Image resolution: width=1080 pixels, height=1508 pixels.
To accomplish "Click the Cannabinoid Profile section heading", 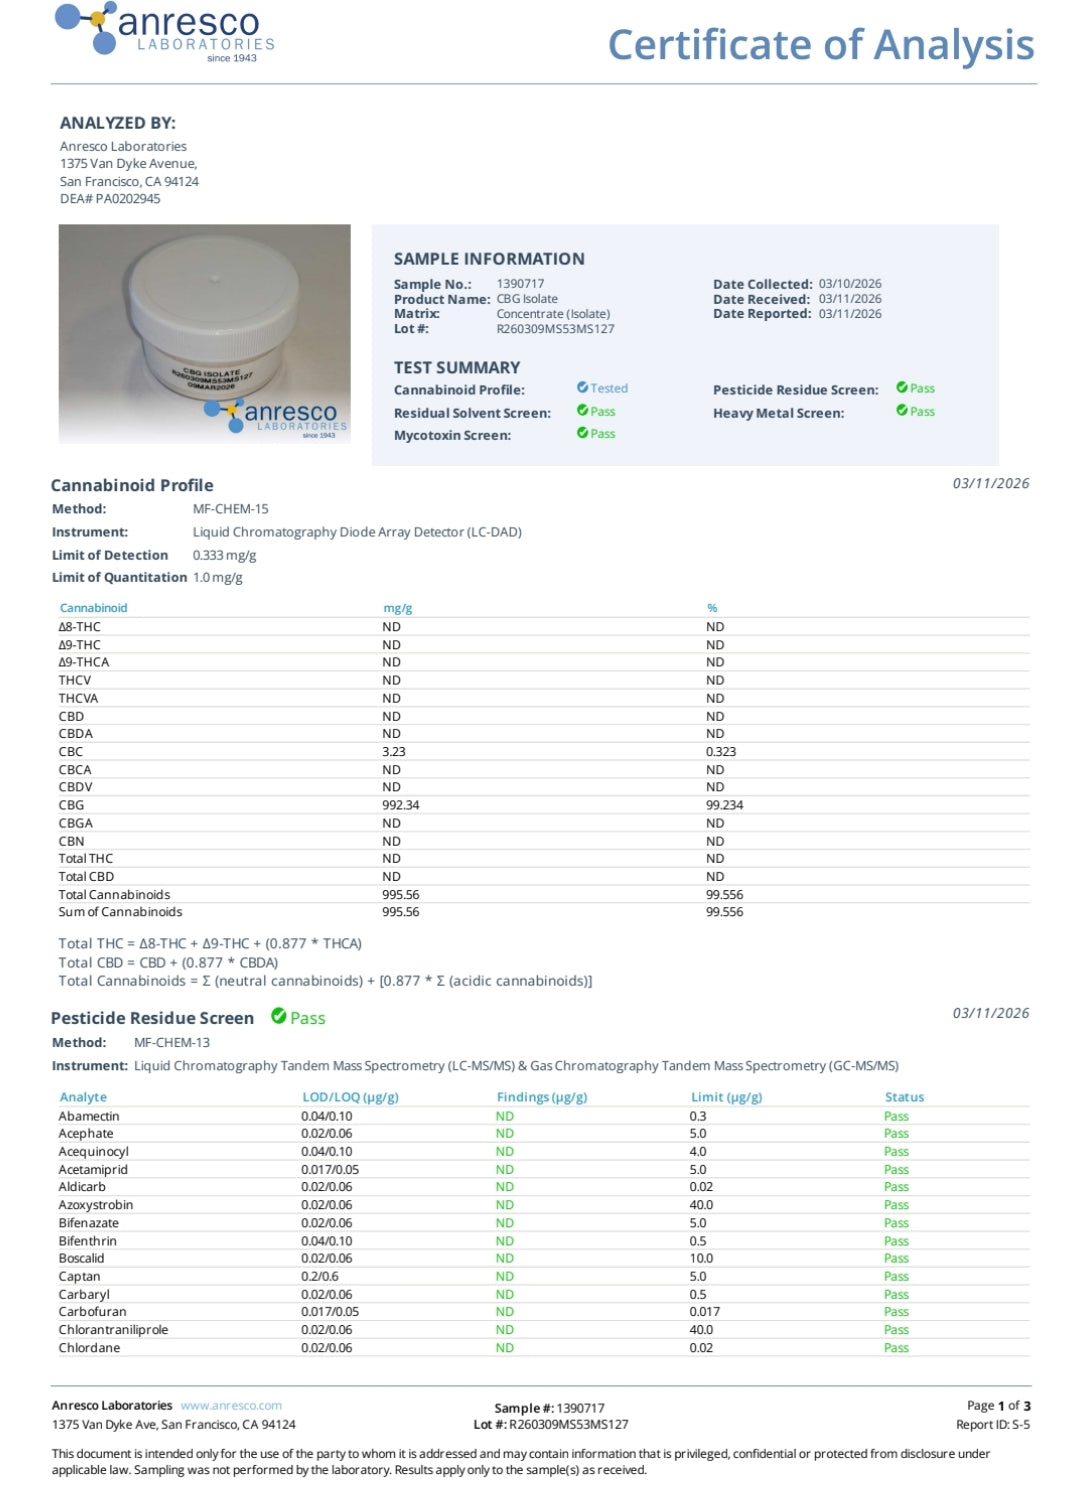I will pos(132,485).
